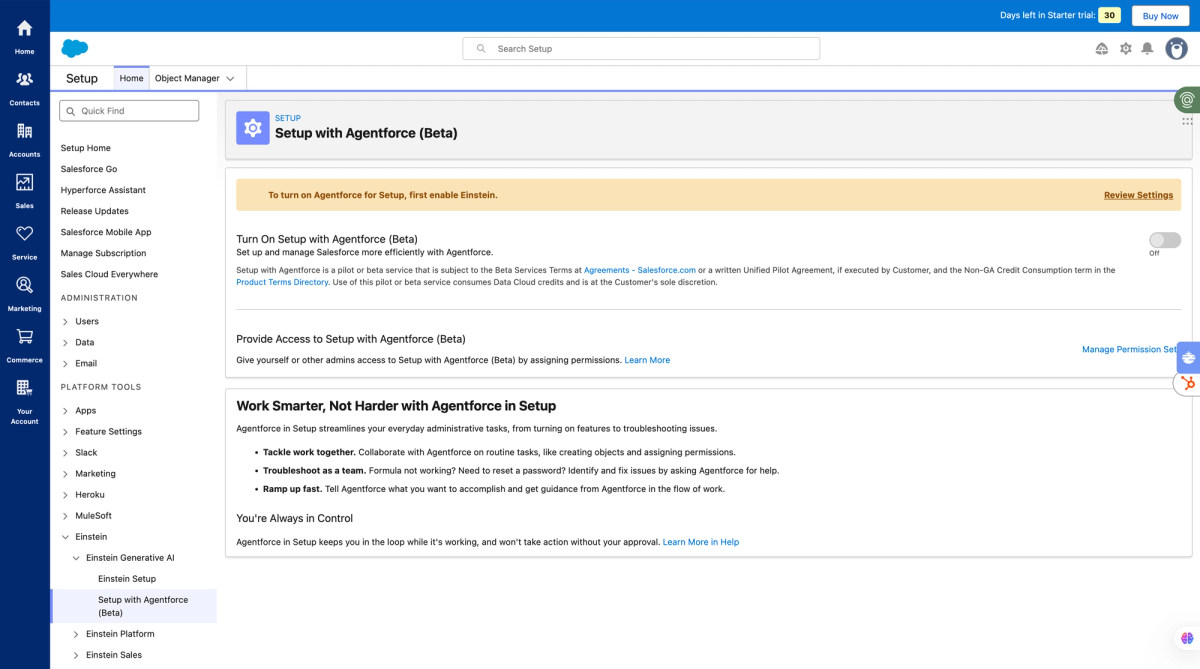Open the Trailhead guidance icon in header
Screen dimensions: 1200x669
coord(1102,48)
